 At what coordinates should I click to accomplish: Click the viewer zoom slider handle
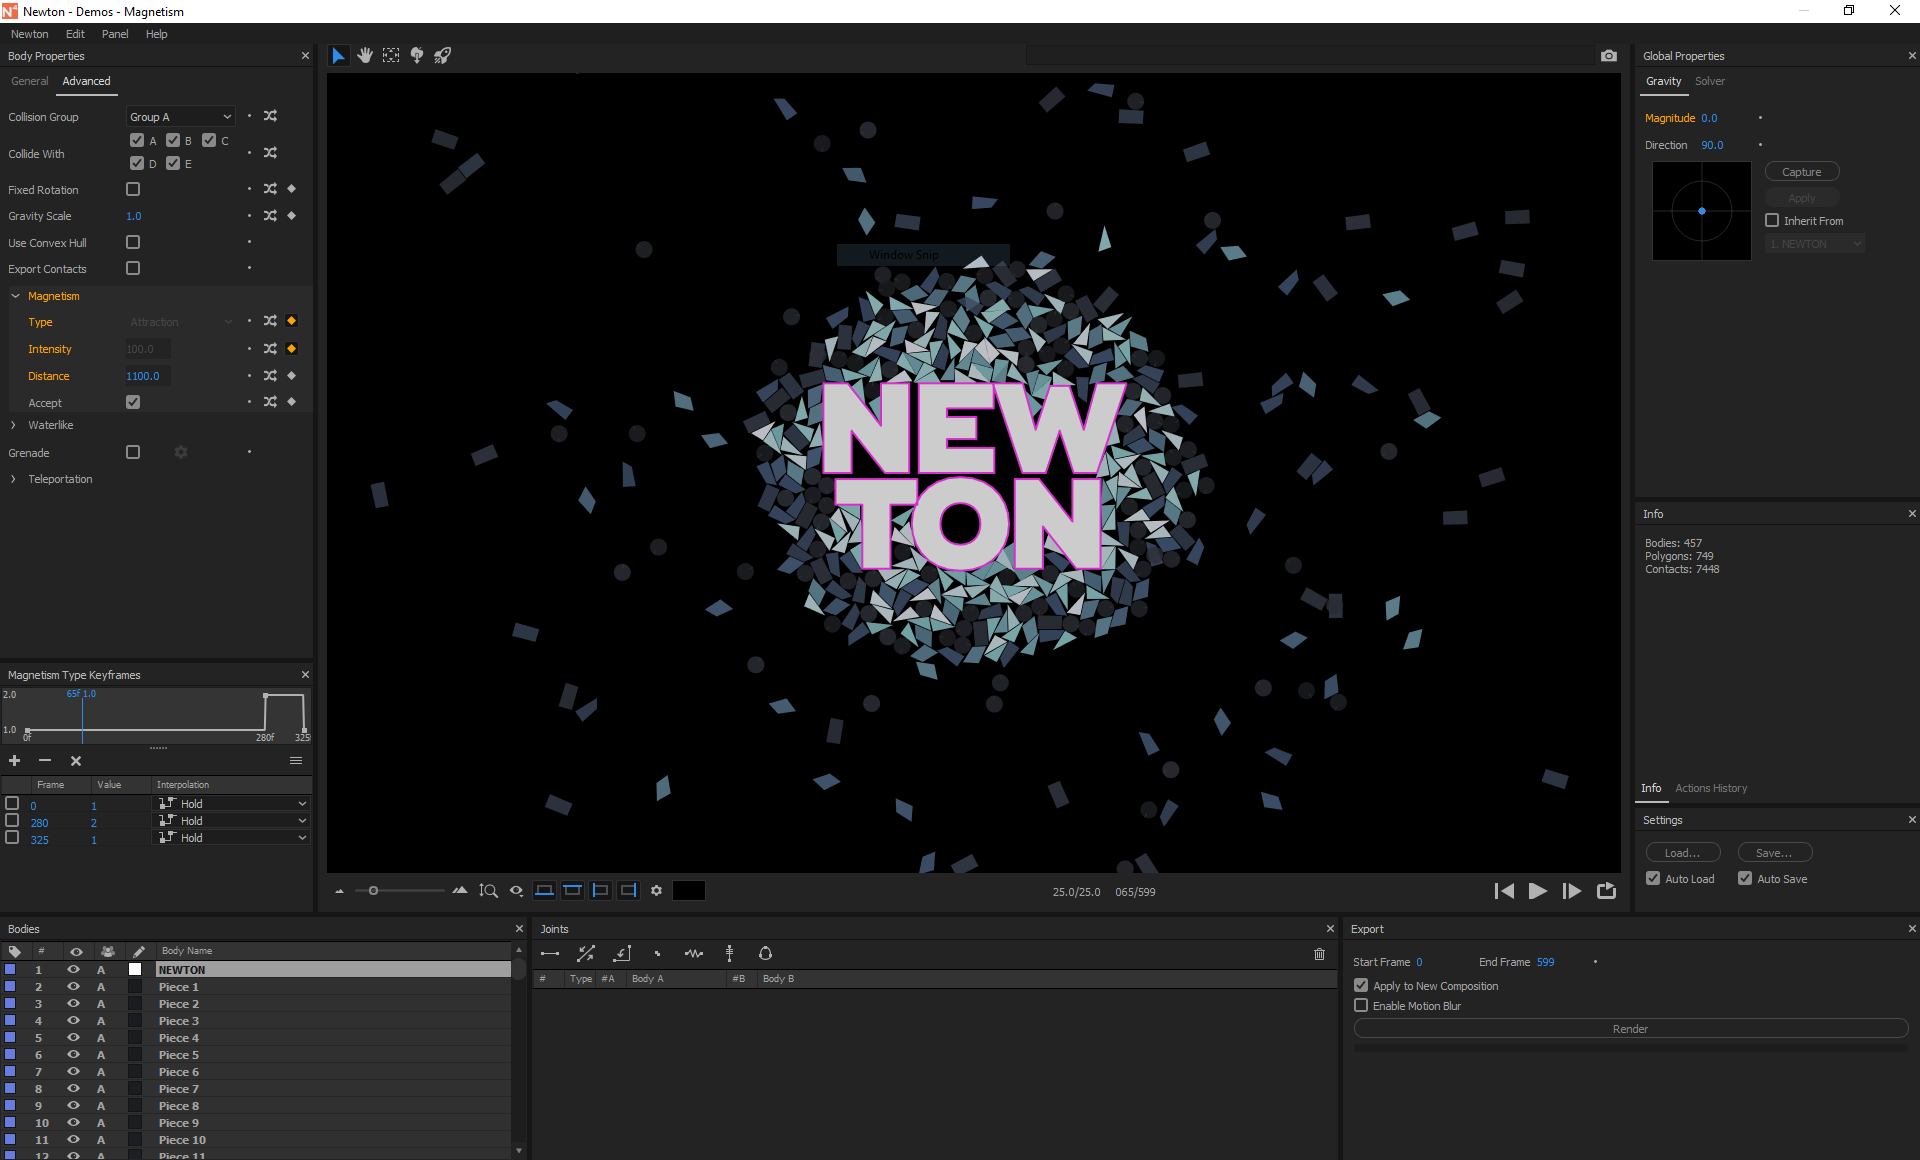coord(373,891)
